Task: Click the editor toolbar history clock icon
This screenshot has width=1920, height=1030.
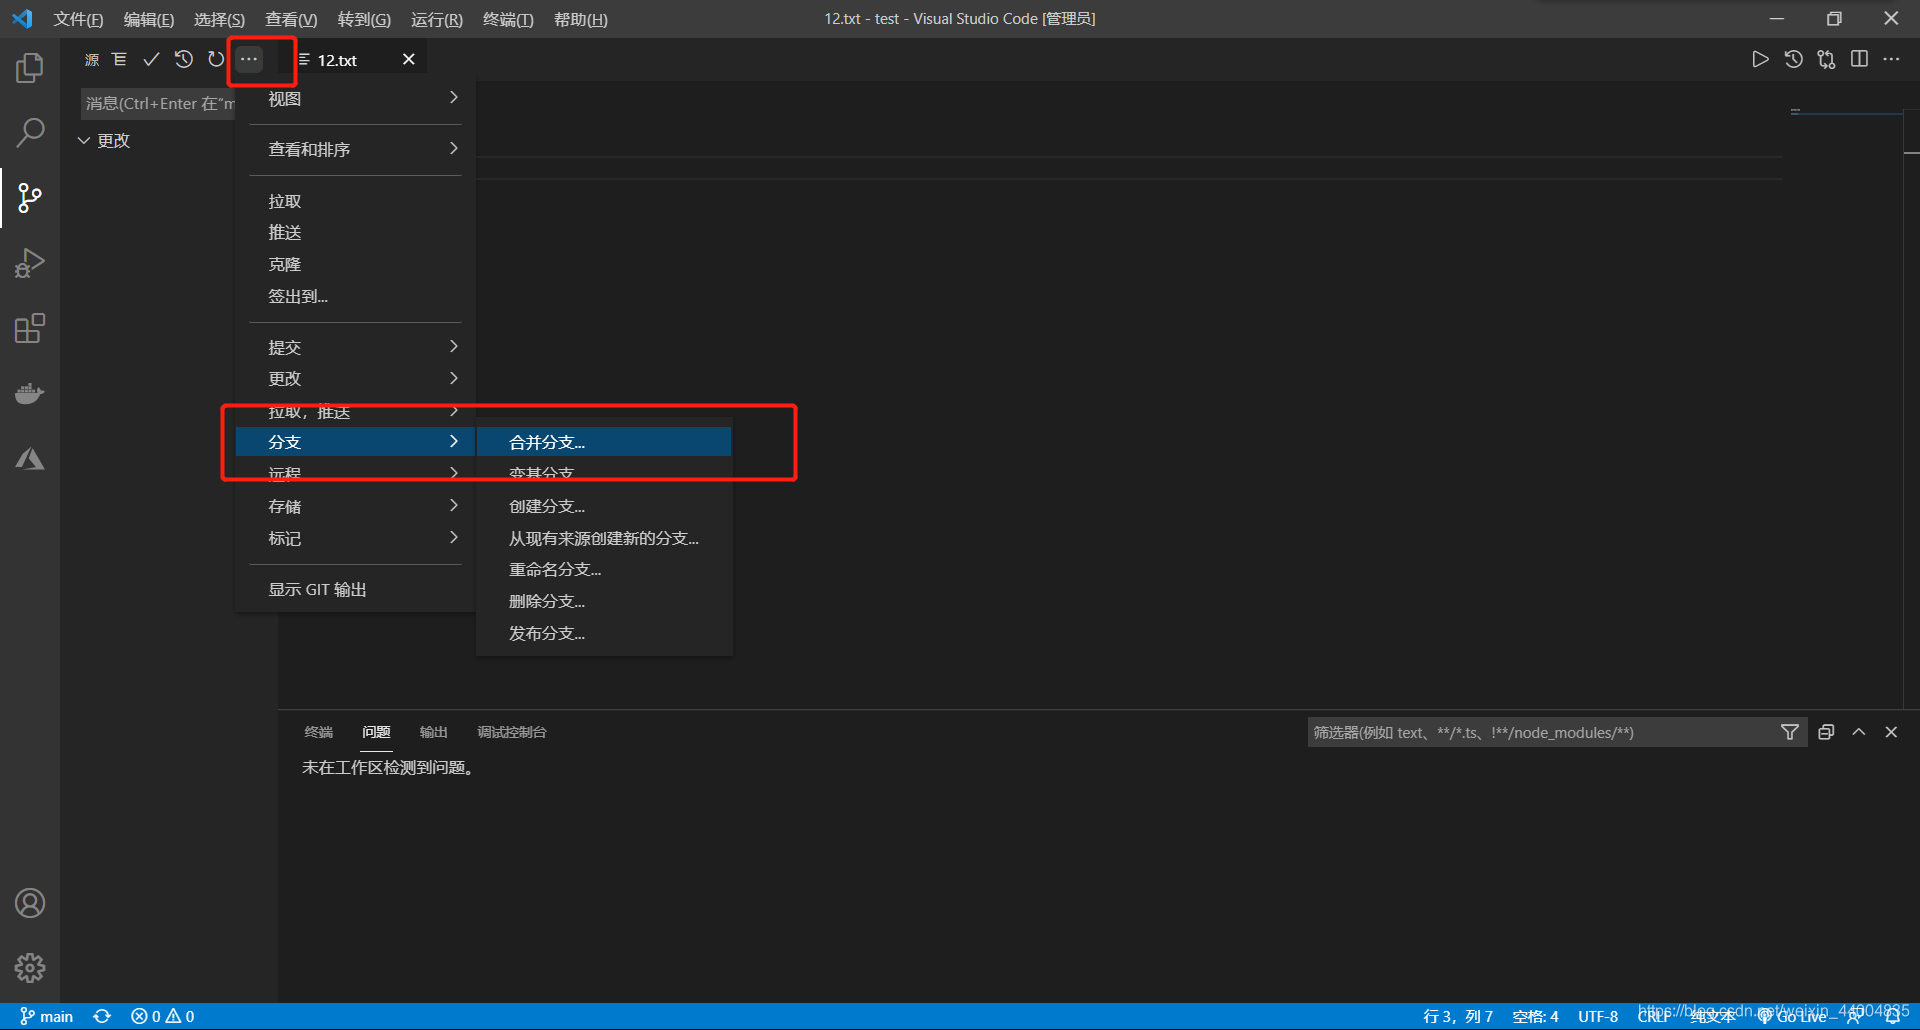Action: click(1793, 59)
